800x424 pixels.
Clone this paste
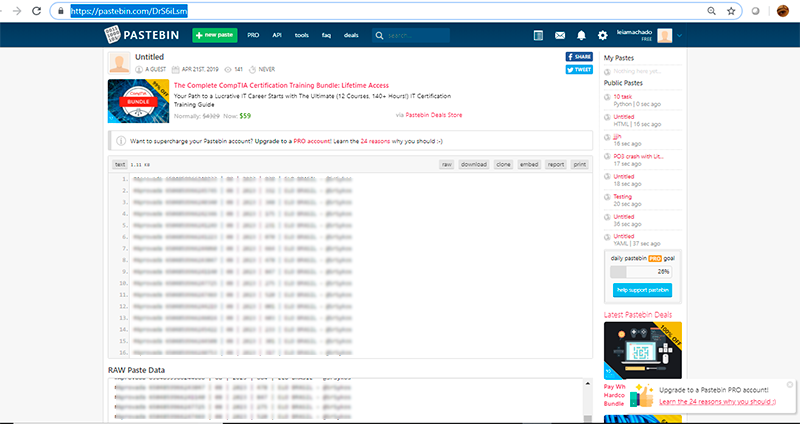(503, 164)
